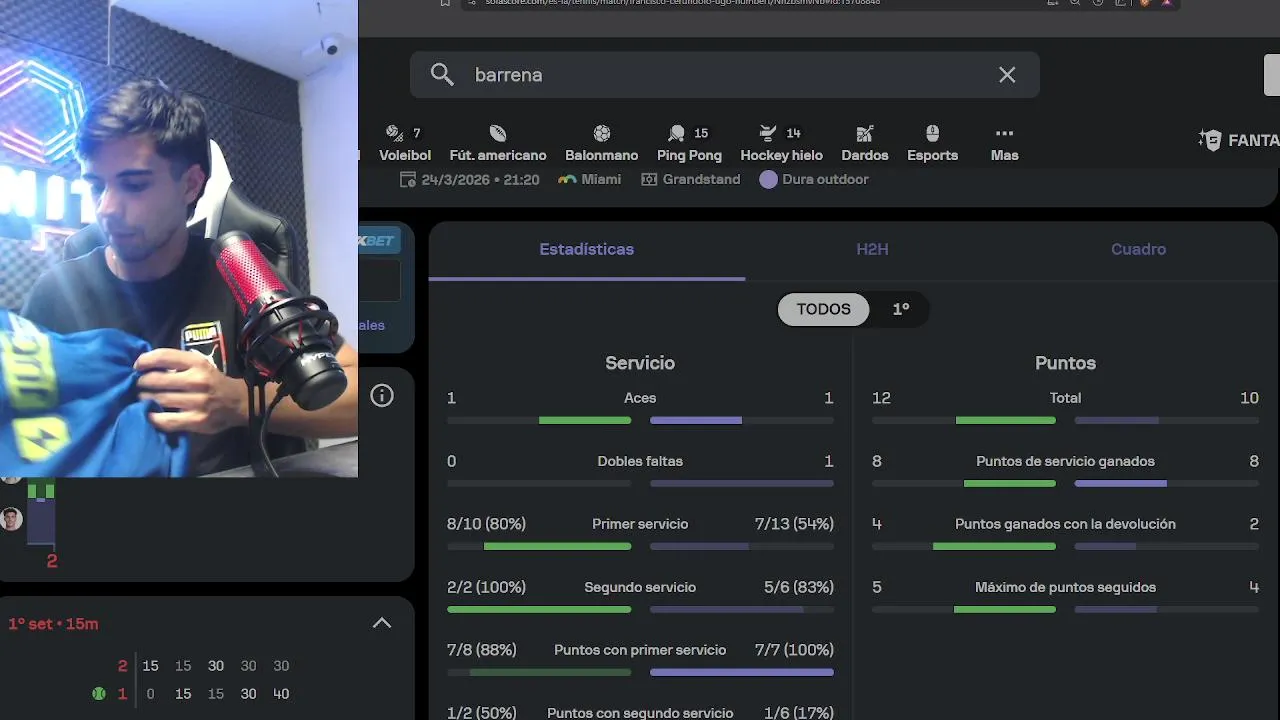Click the player avatar thumbnail
This screenshot has width=1280, height=720.
[11, 519]
